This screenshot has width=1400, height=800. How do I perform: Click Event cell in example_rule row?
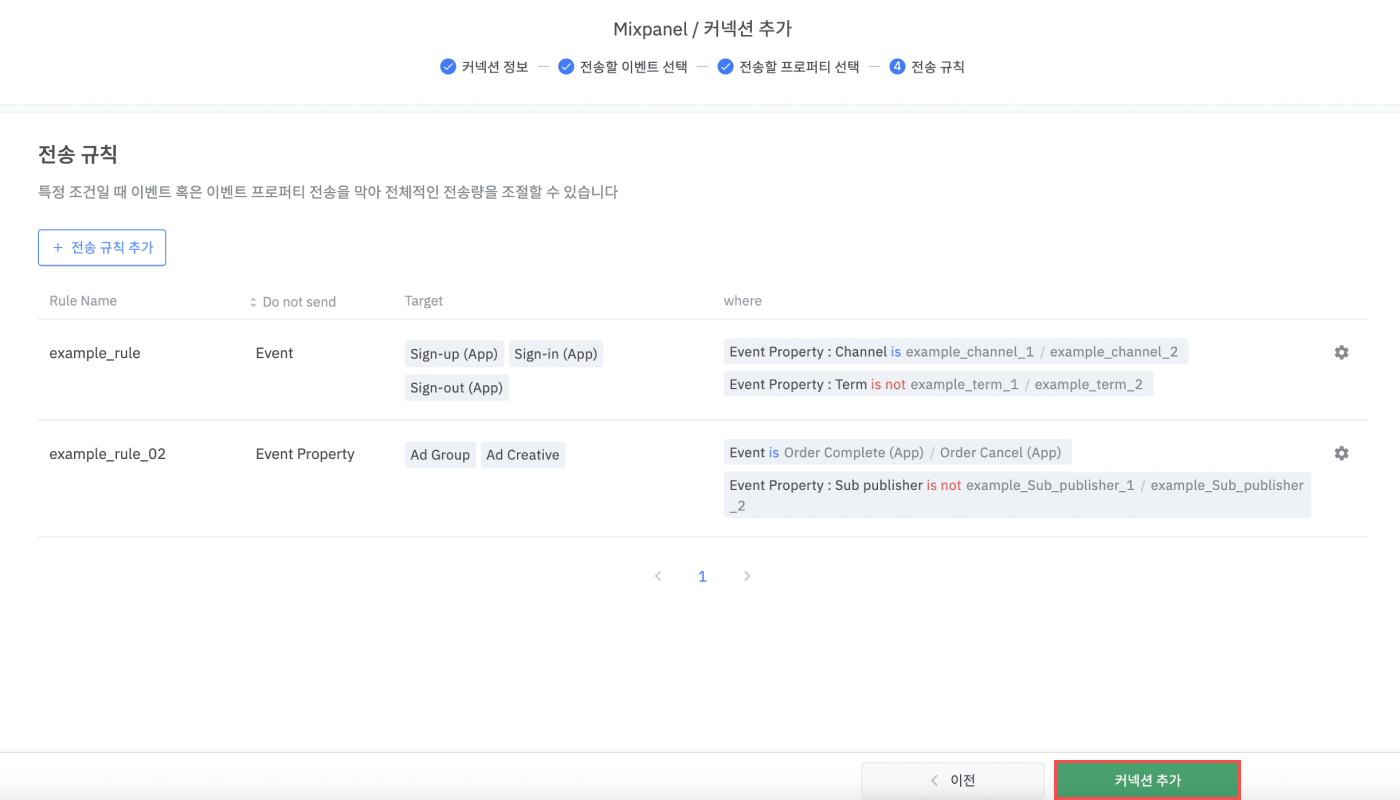274,353
